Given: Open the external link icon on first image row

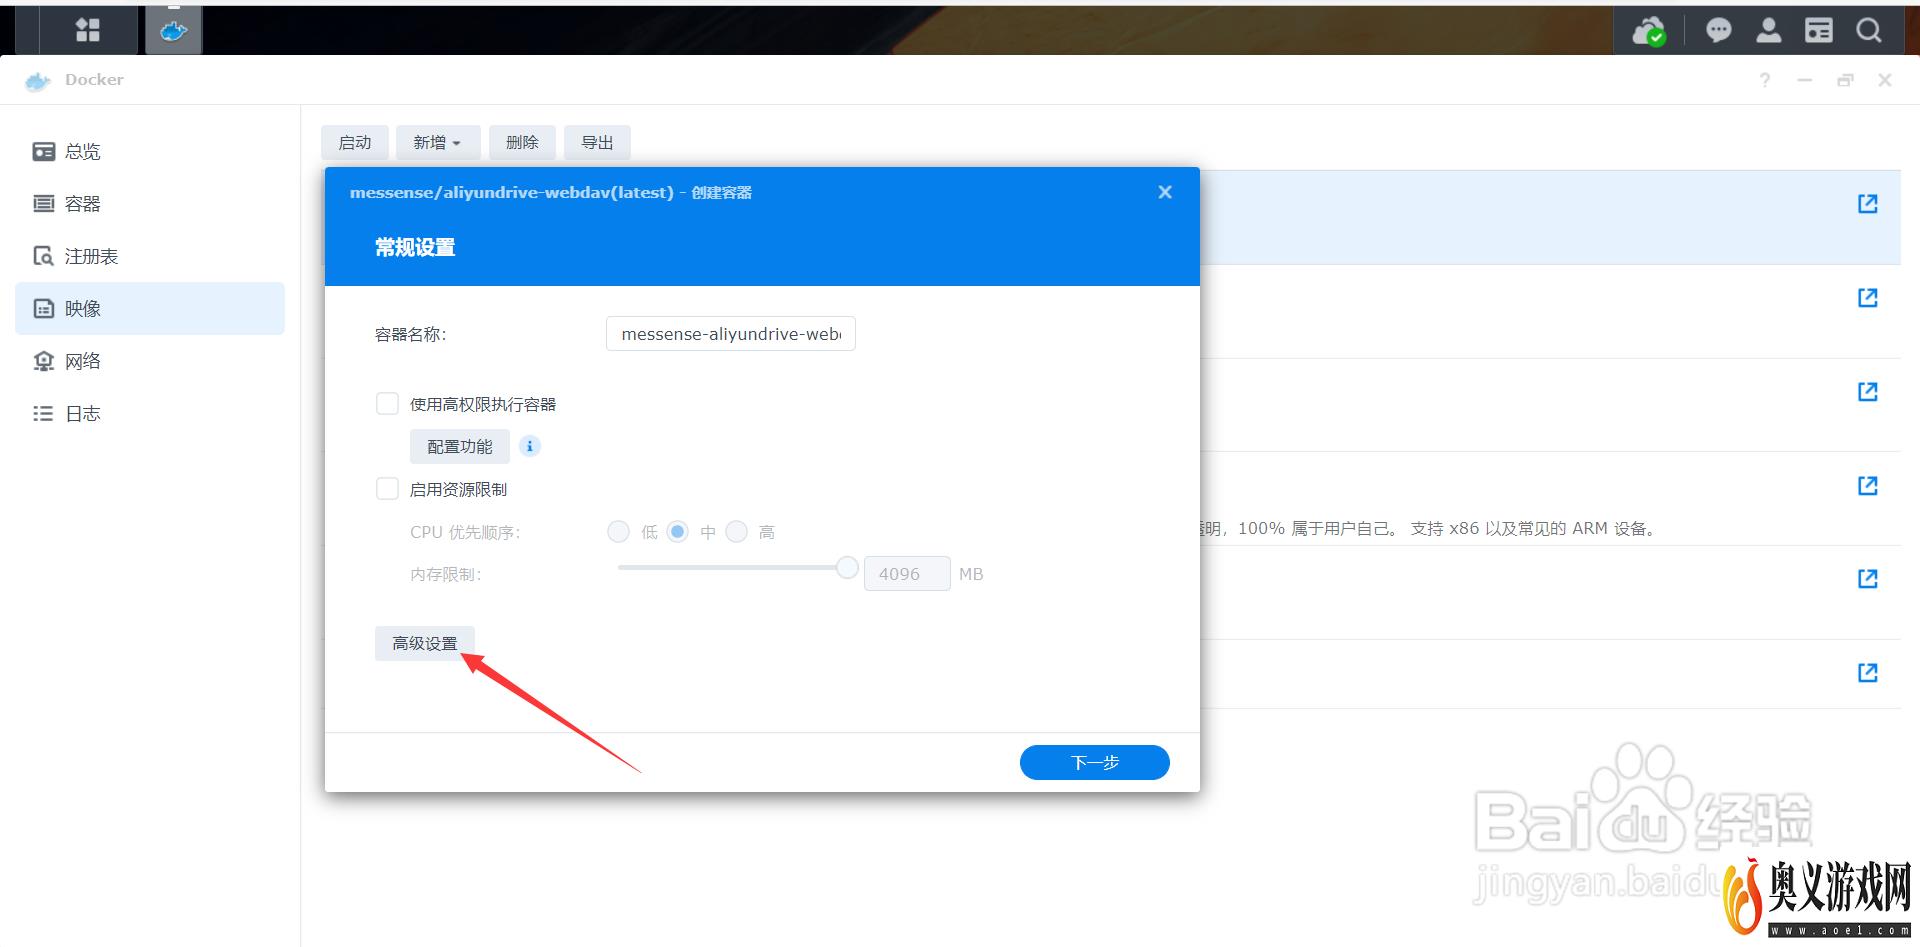Looking at the screenshot, I should coord(1867,204).
